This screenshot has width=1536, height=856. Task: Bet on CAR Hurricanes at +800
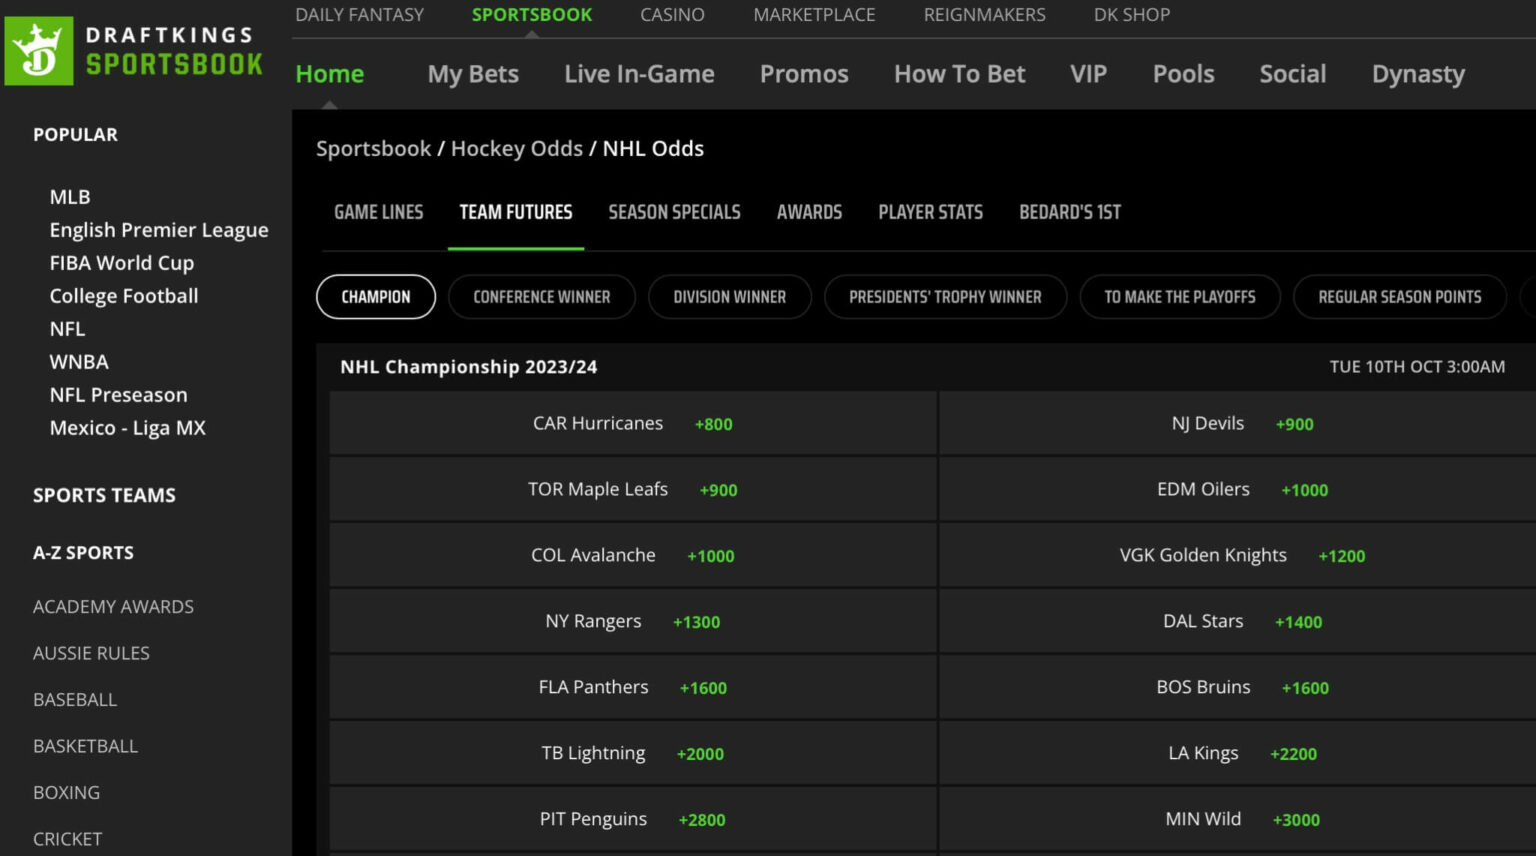633,424
